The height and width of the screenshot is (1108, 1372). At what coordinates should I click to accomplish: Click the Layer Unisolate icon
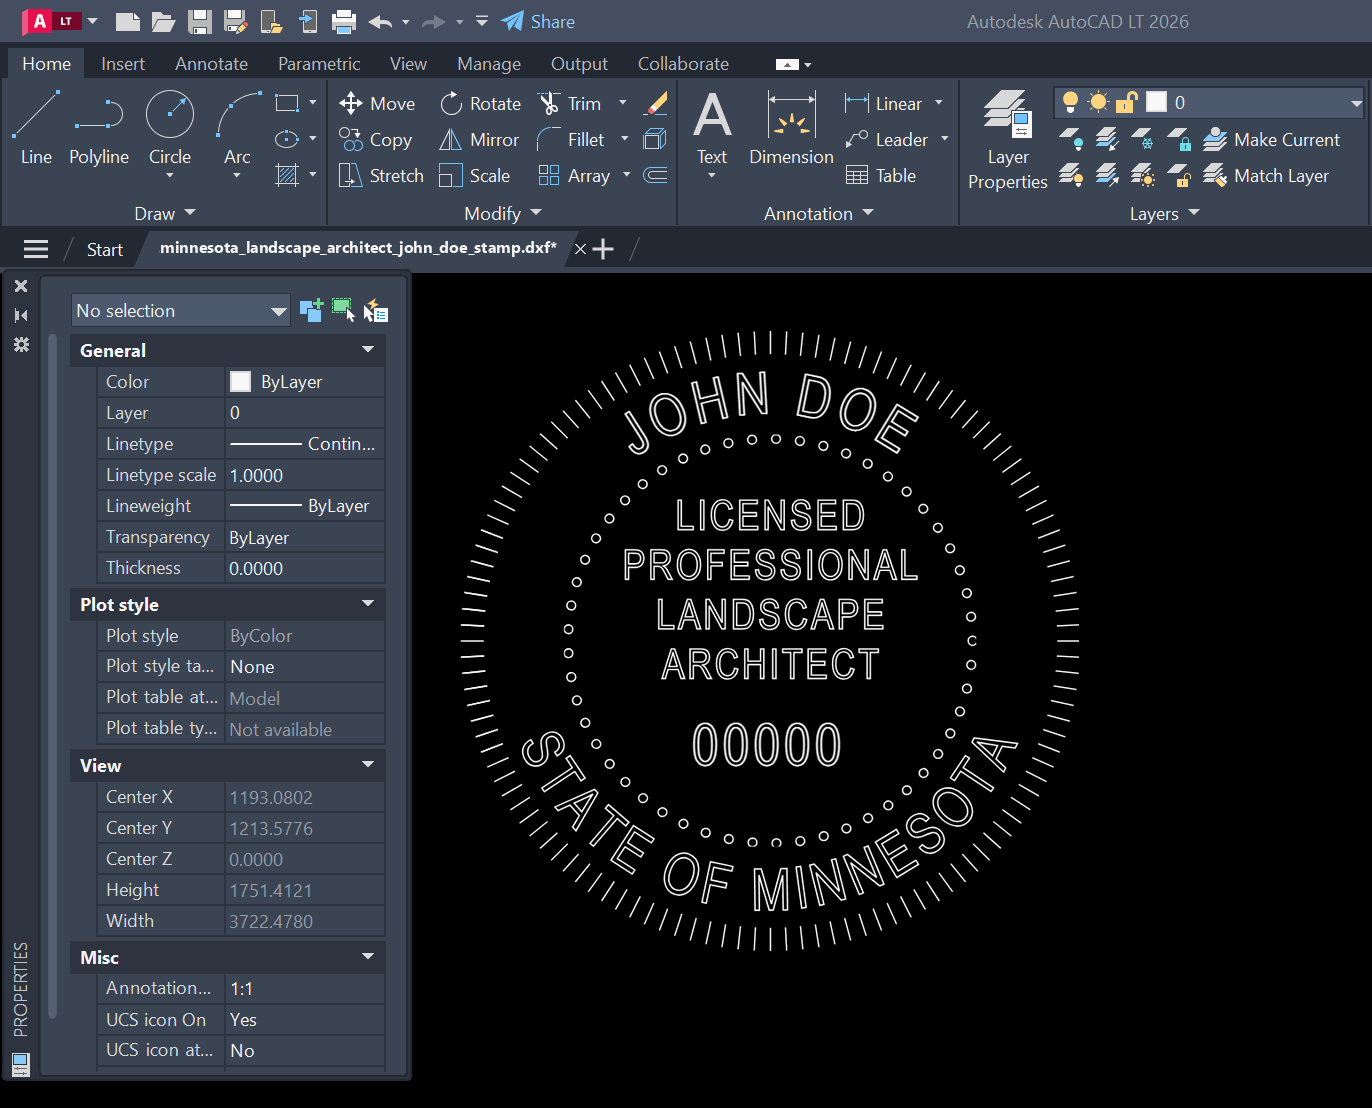coord(1107,175)
